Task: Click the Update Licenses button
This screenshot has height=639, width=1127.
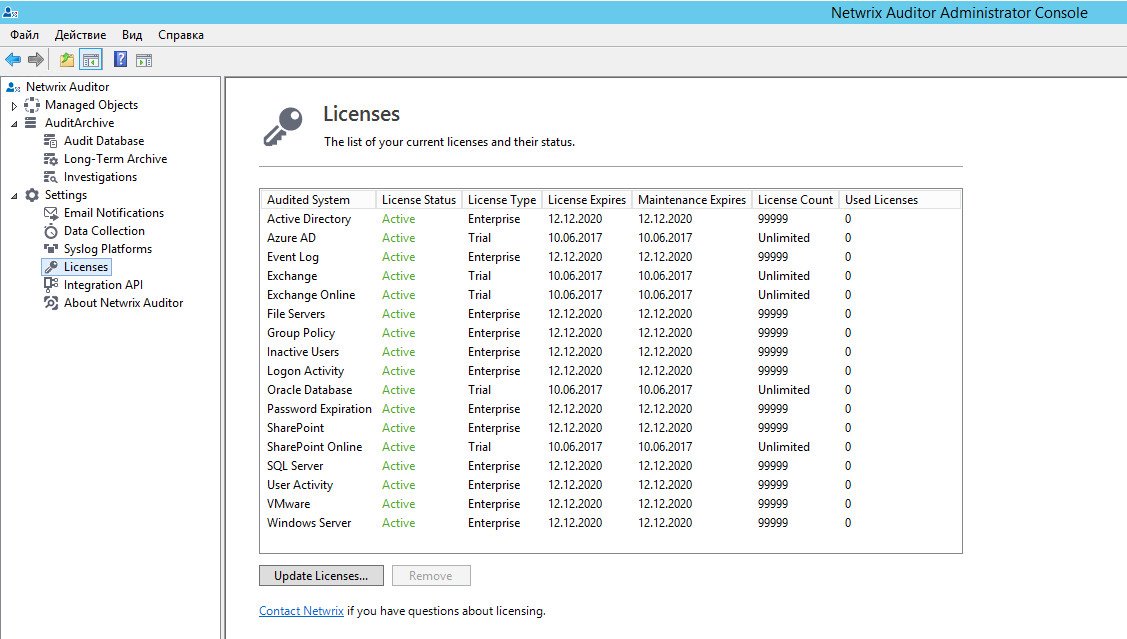Action: pos(321,576)
